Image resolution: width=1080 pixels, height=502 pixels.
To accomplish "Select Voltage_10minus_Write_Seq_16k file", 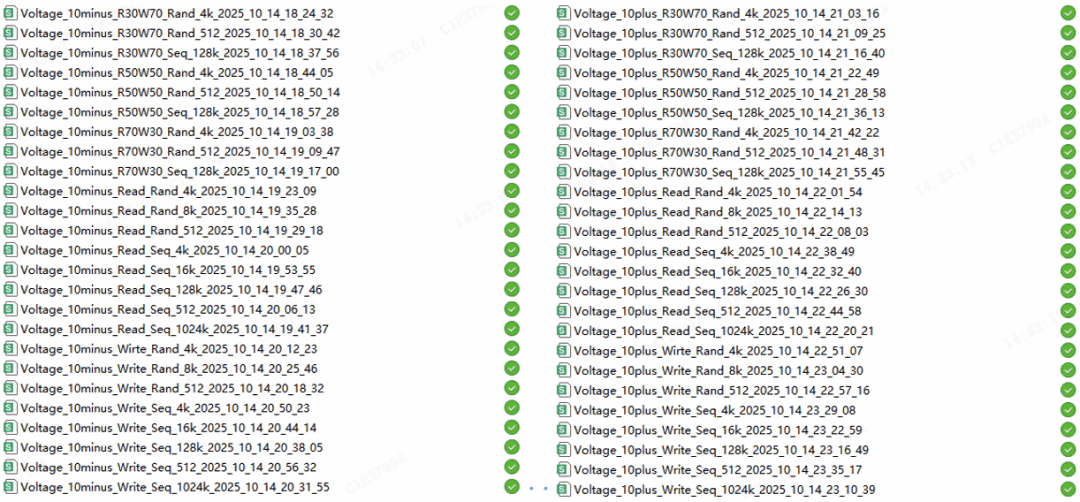I will pyautogui.click(x=169, y=428).
